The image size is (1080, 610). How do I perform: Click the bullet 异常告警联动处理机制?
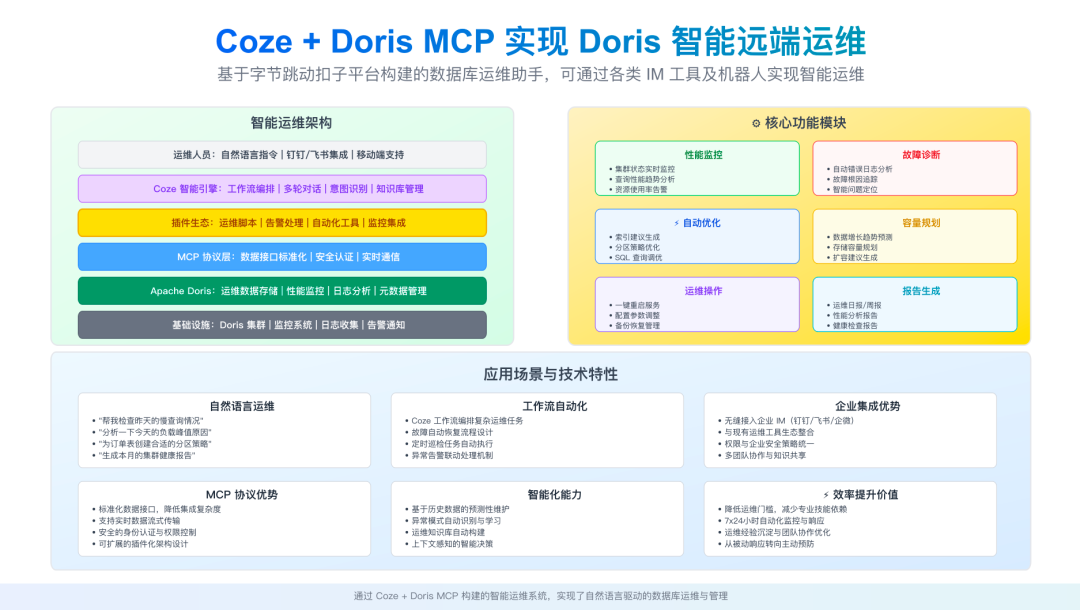(452, 456)
